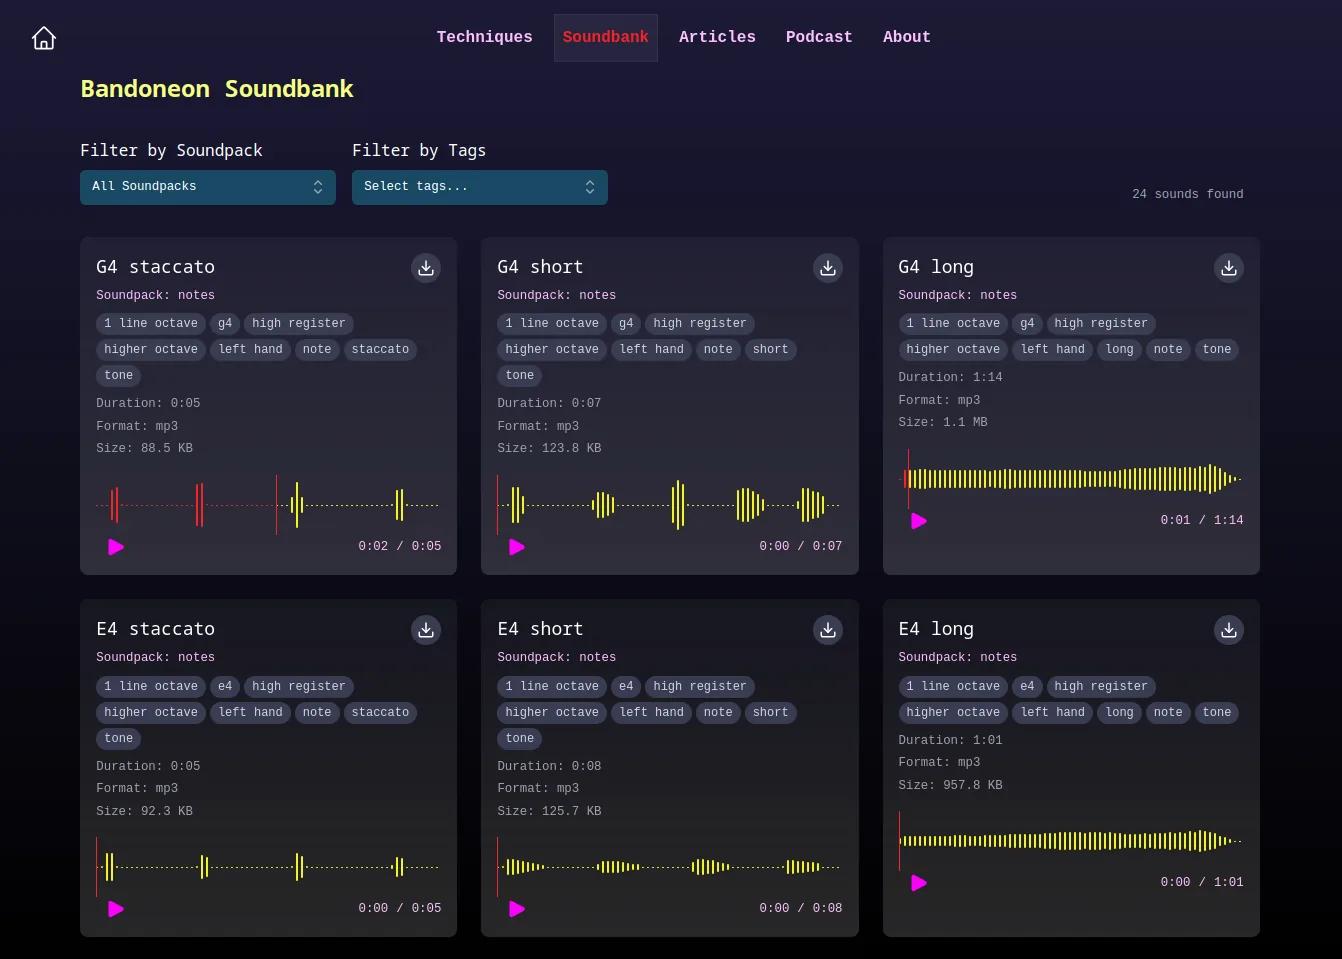Click the chevron on the soundpack filter
Screen dimensions: 1342x959
pos(318,187)
